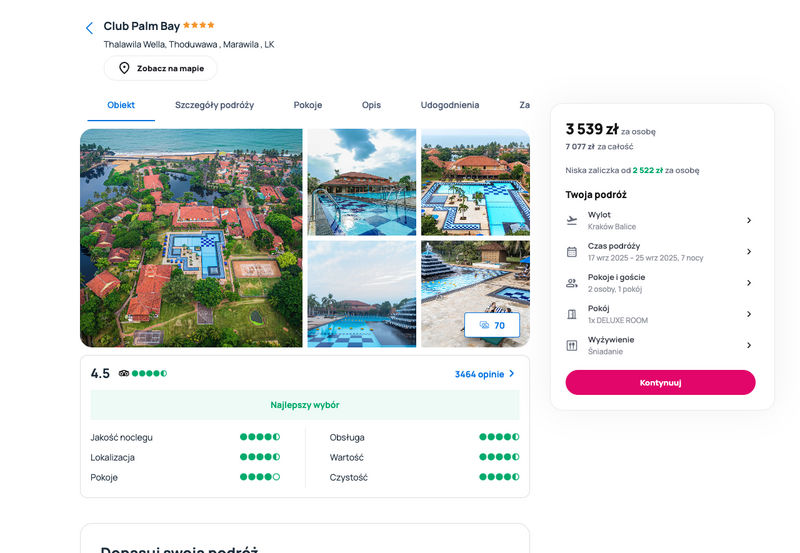Viewport: 800px width, 553px height.
Task: Open the large aerial resort photo
Action: click(191, 238)
